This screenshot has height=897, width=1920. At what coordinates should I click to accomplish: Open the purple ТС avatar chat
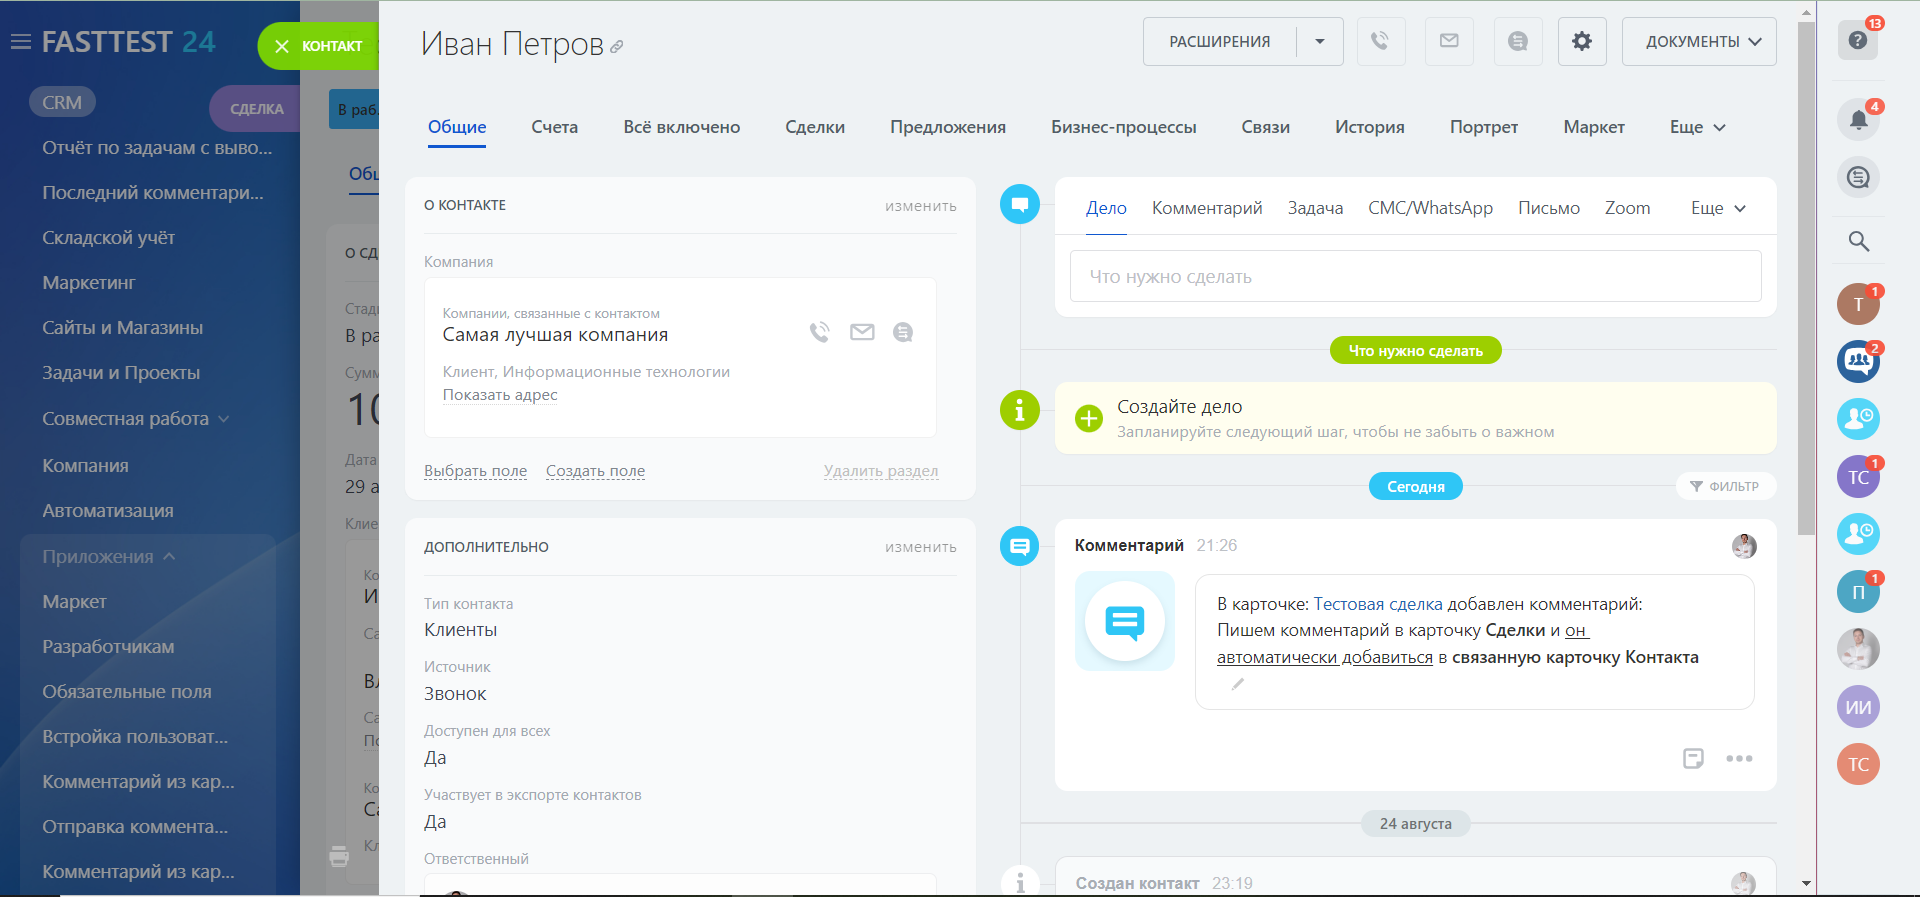coord(1858,477)
